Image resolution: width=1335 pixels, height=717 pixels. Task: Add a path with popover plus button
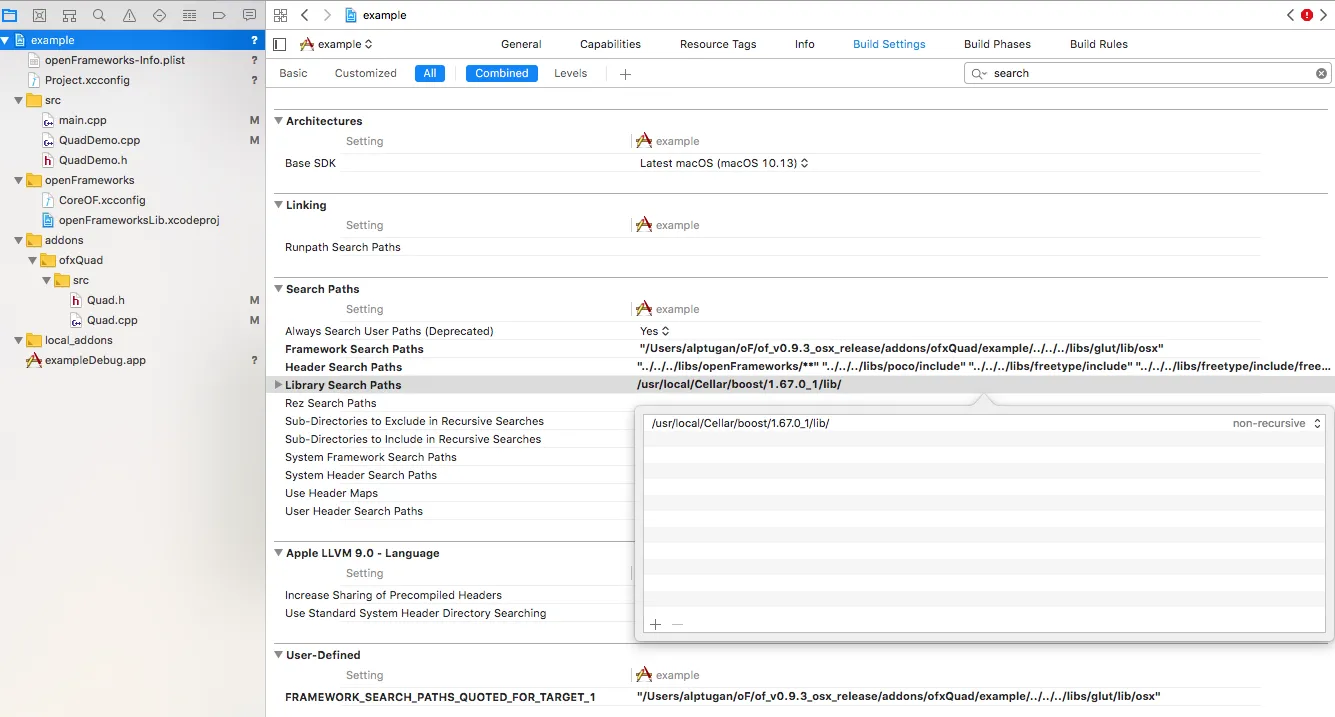click(656, 624)
